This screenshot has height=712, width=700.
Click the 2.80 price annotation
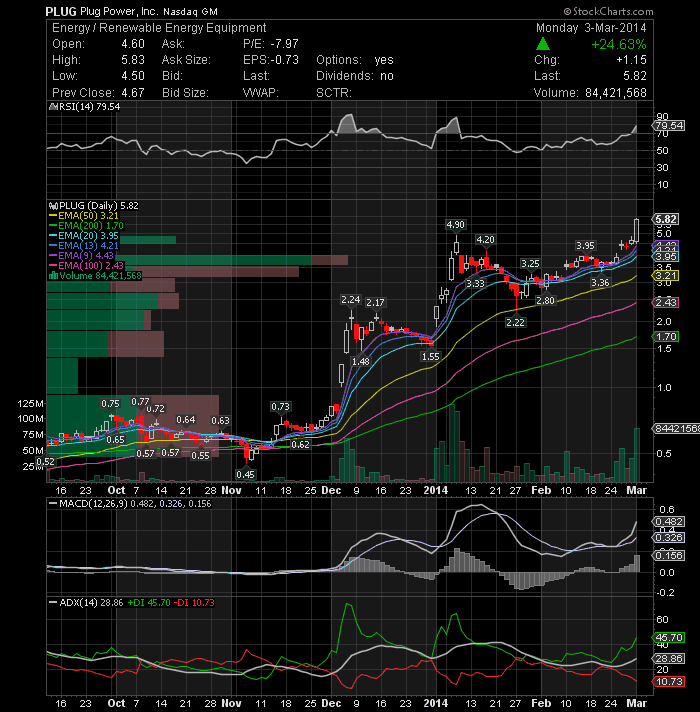point(545,301)
